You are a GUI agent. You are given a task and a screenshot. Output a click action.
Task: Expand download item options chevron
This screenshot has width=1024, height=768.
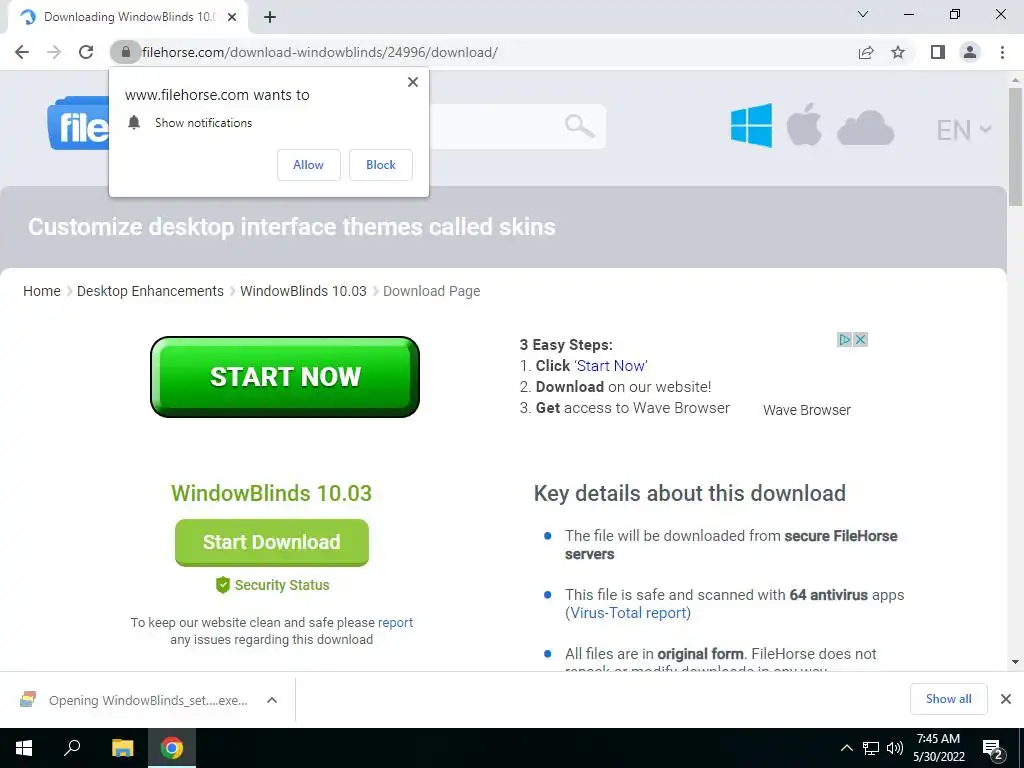(272, 700)
